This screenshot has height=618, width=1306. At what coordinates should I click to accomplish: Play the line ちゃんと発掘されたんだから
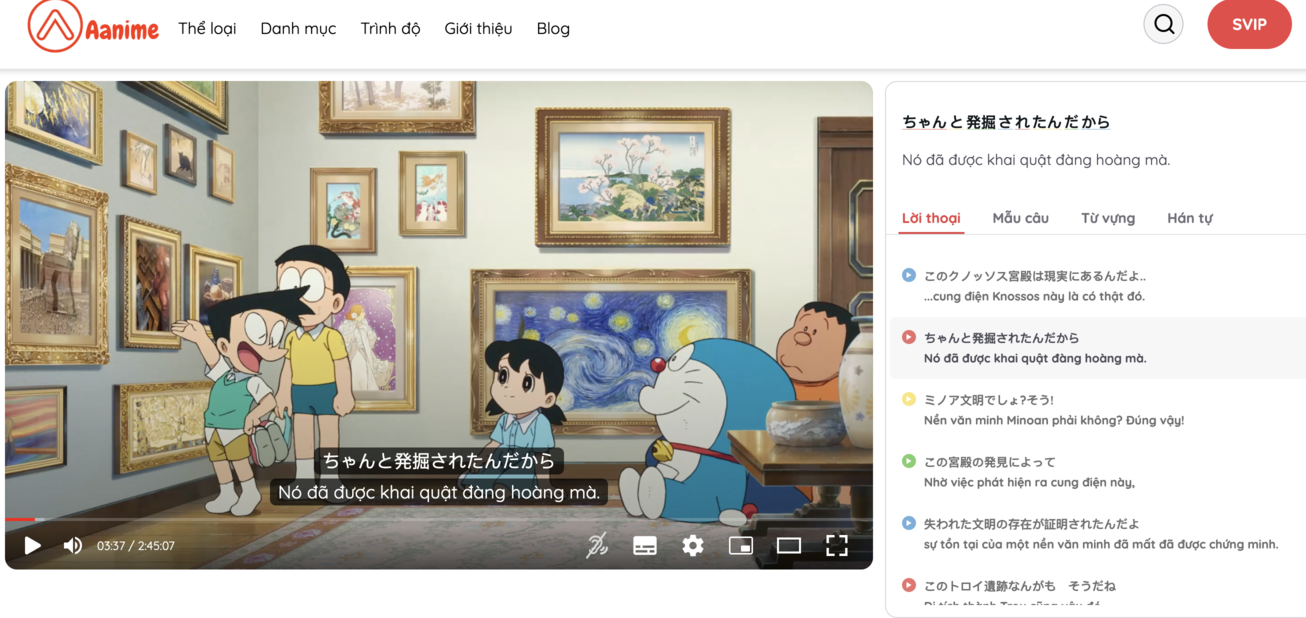click(x=907, y=338)
